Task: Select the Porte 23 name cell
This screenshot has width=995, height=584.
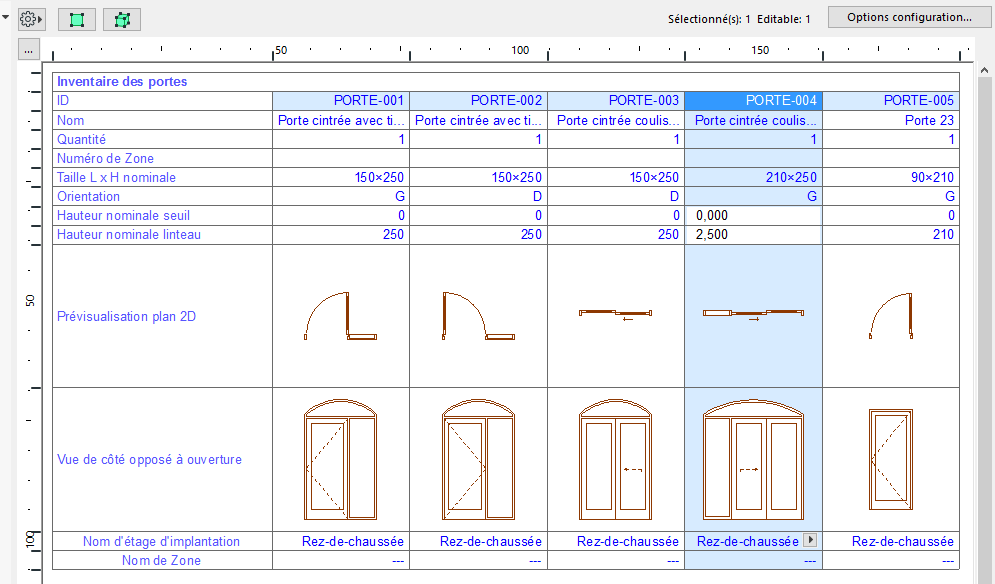Action: 890,120
